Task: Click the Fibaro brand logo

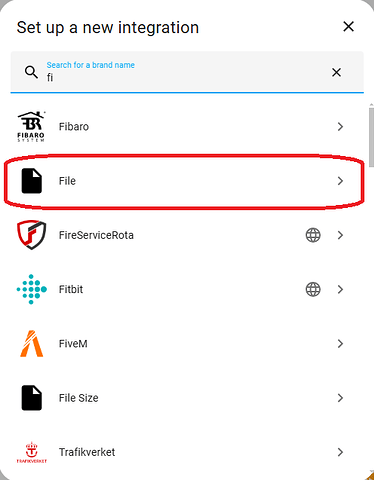Action: point(31,127)
